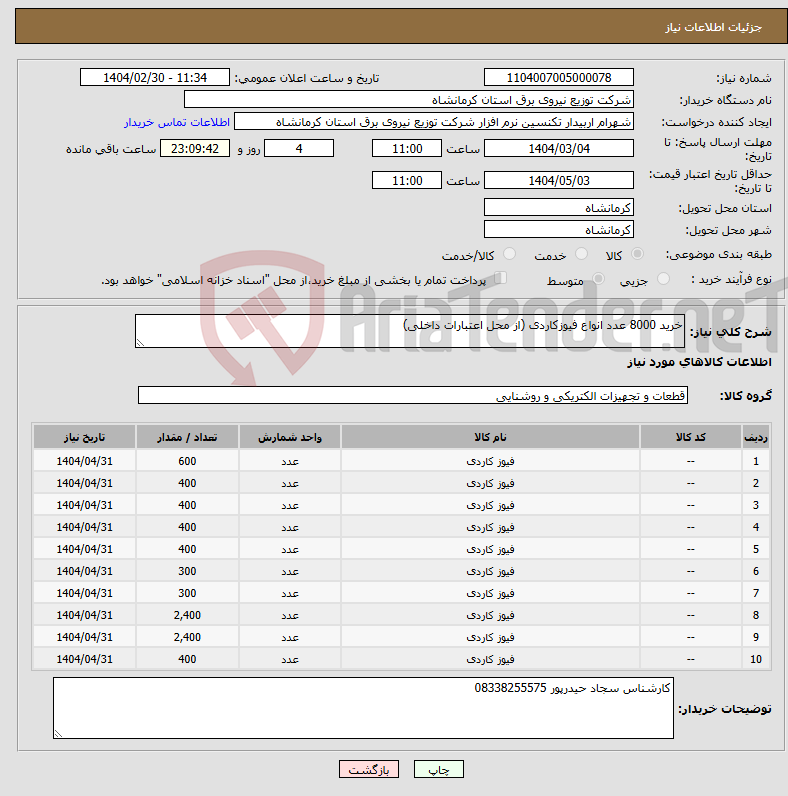Image resolution: width=788 pixels, height=796 pixels.
Task: Click the buyer notes textbox
Action: (364, 708)
